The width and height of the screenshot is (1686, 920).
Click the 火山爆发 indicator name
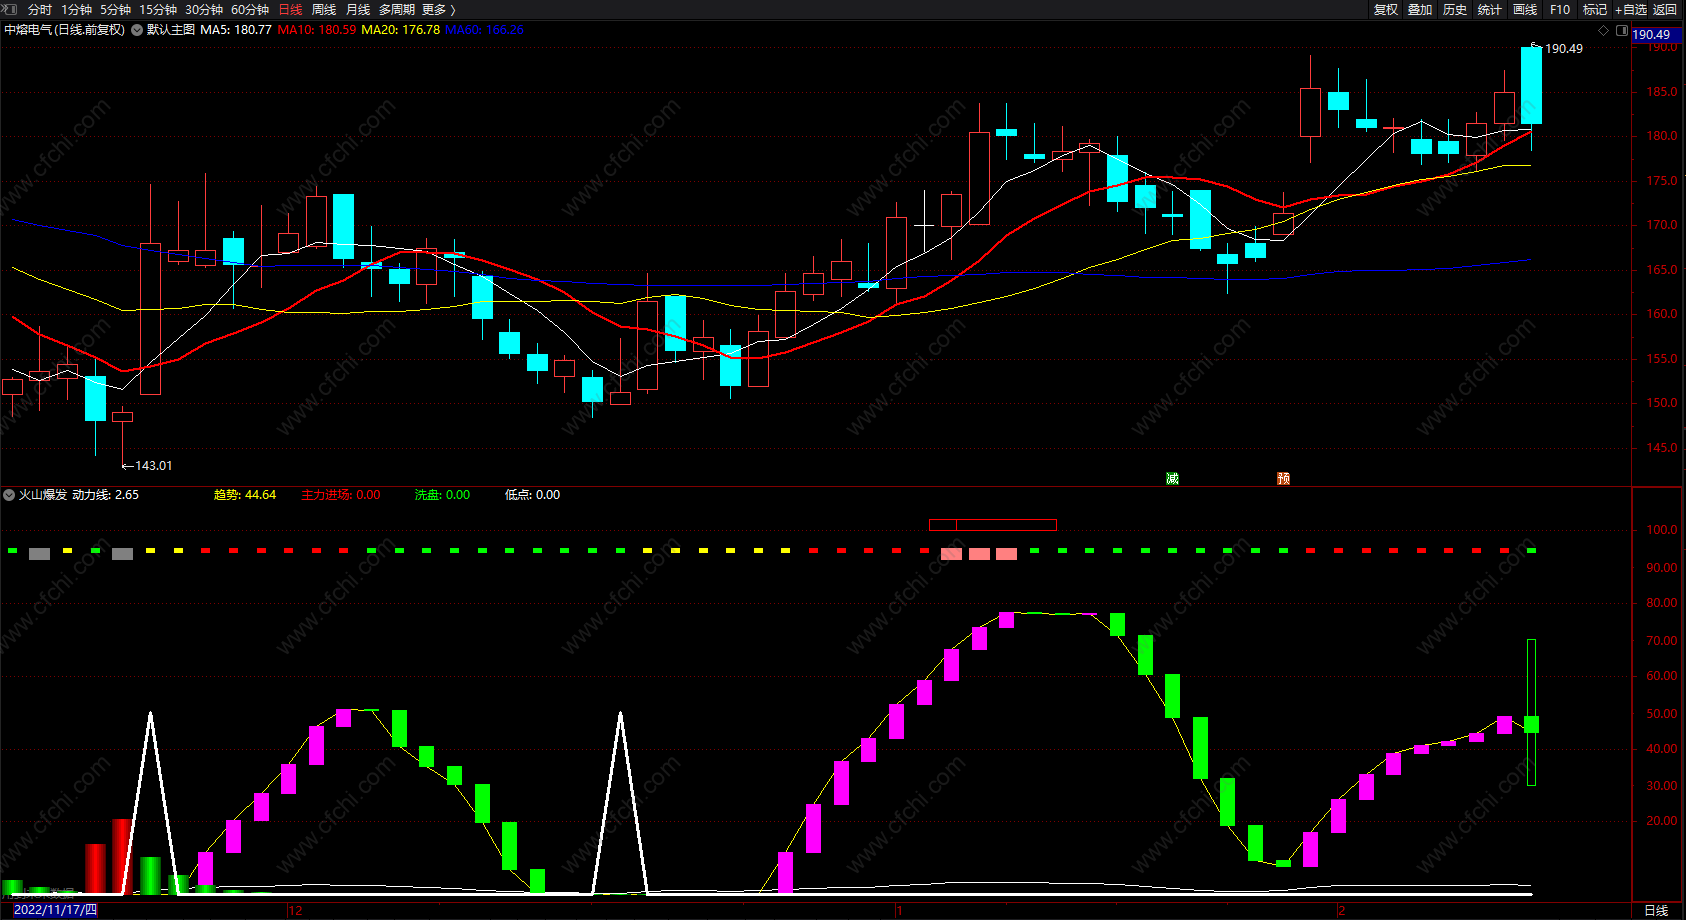[43, 495]
